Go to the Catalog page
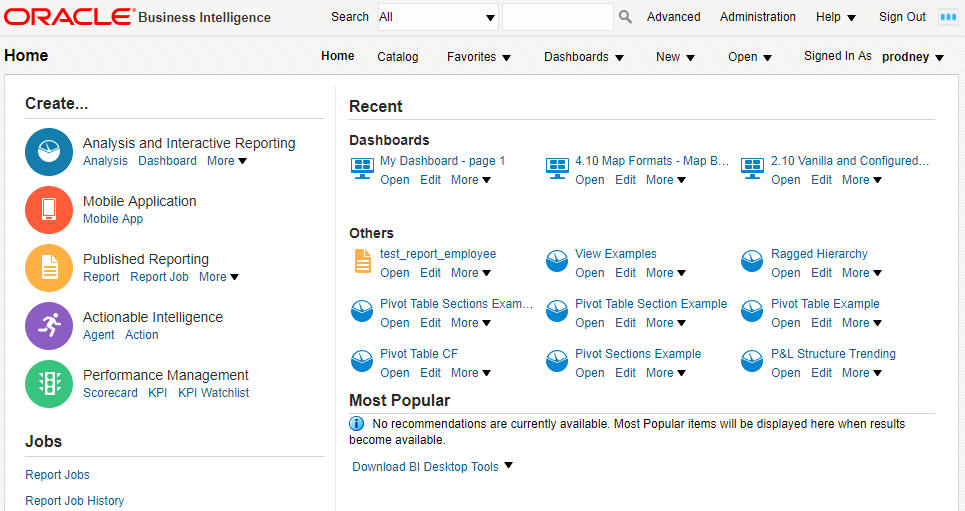This screenshot has width=965, height=511. pos(398,57)
